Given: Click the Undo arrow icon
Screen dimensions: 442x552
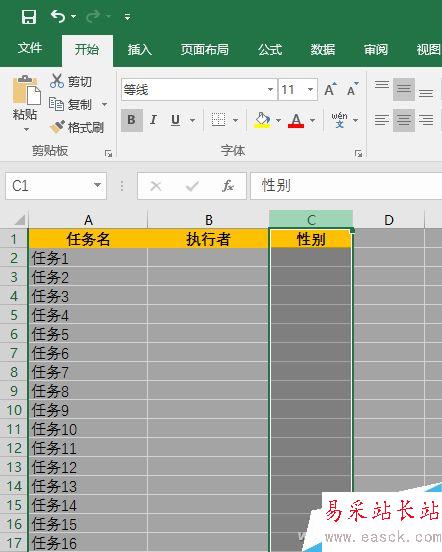Looking at the screenshot, I should (58, 16).
